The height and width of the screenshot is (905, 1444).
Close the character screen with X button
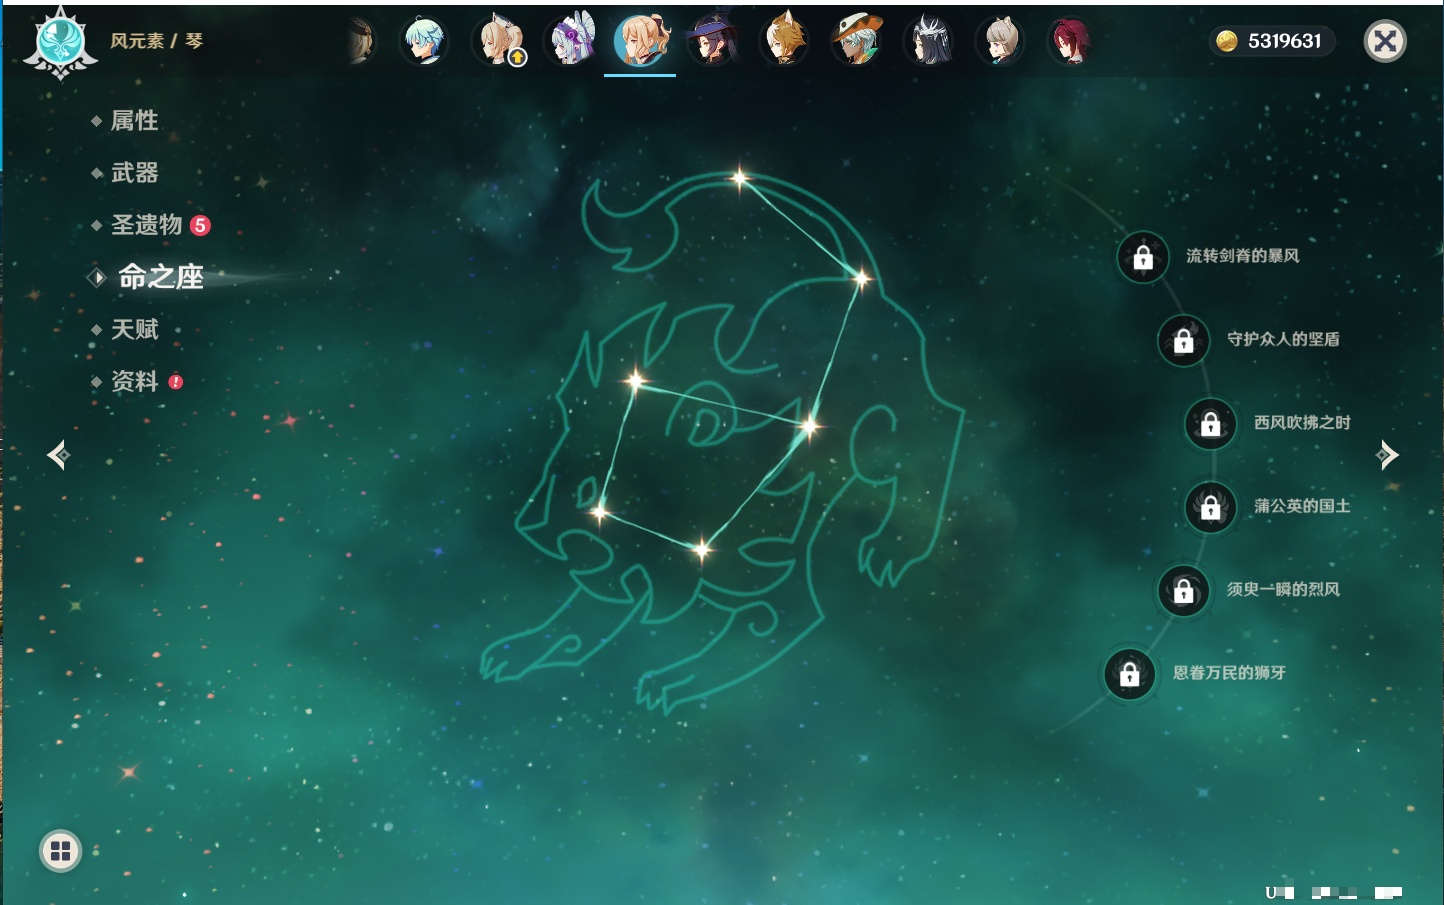point(1385,41)
